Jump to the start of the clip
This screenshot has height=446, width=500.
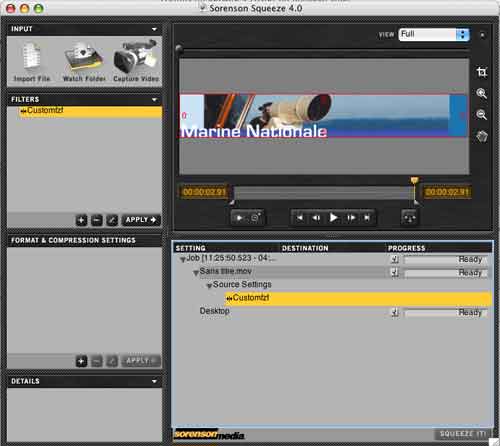tap(300, 218)
